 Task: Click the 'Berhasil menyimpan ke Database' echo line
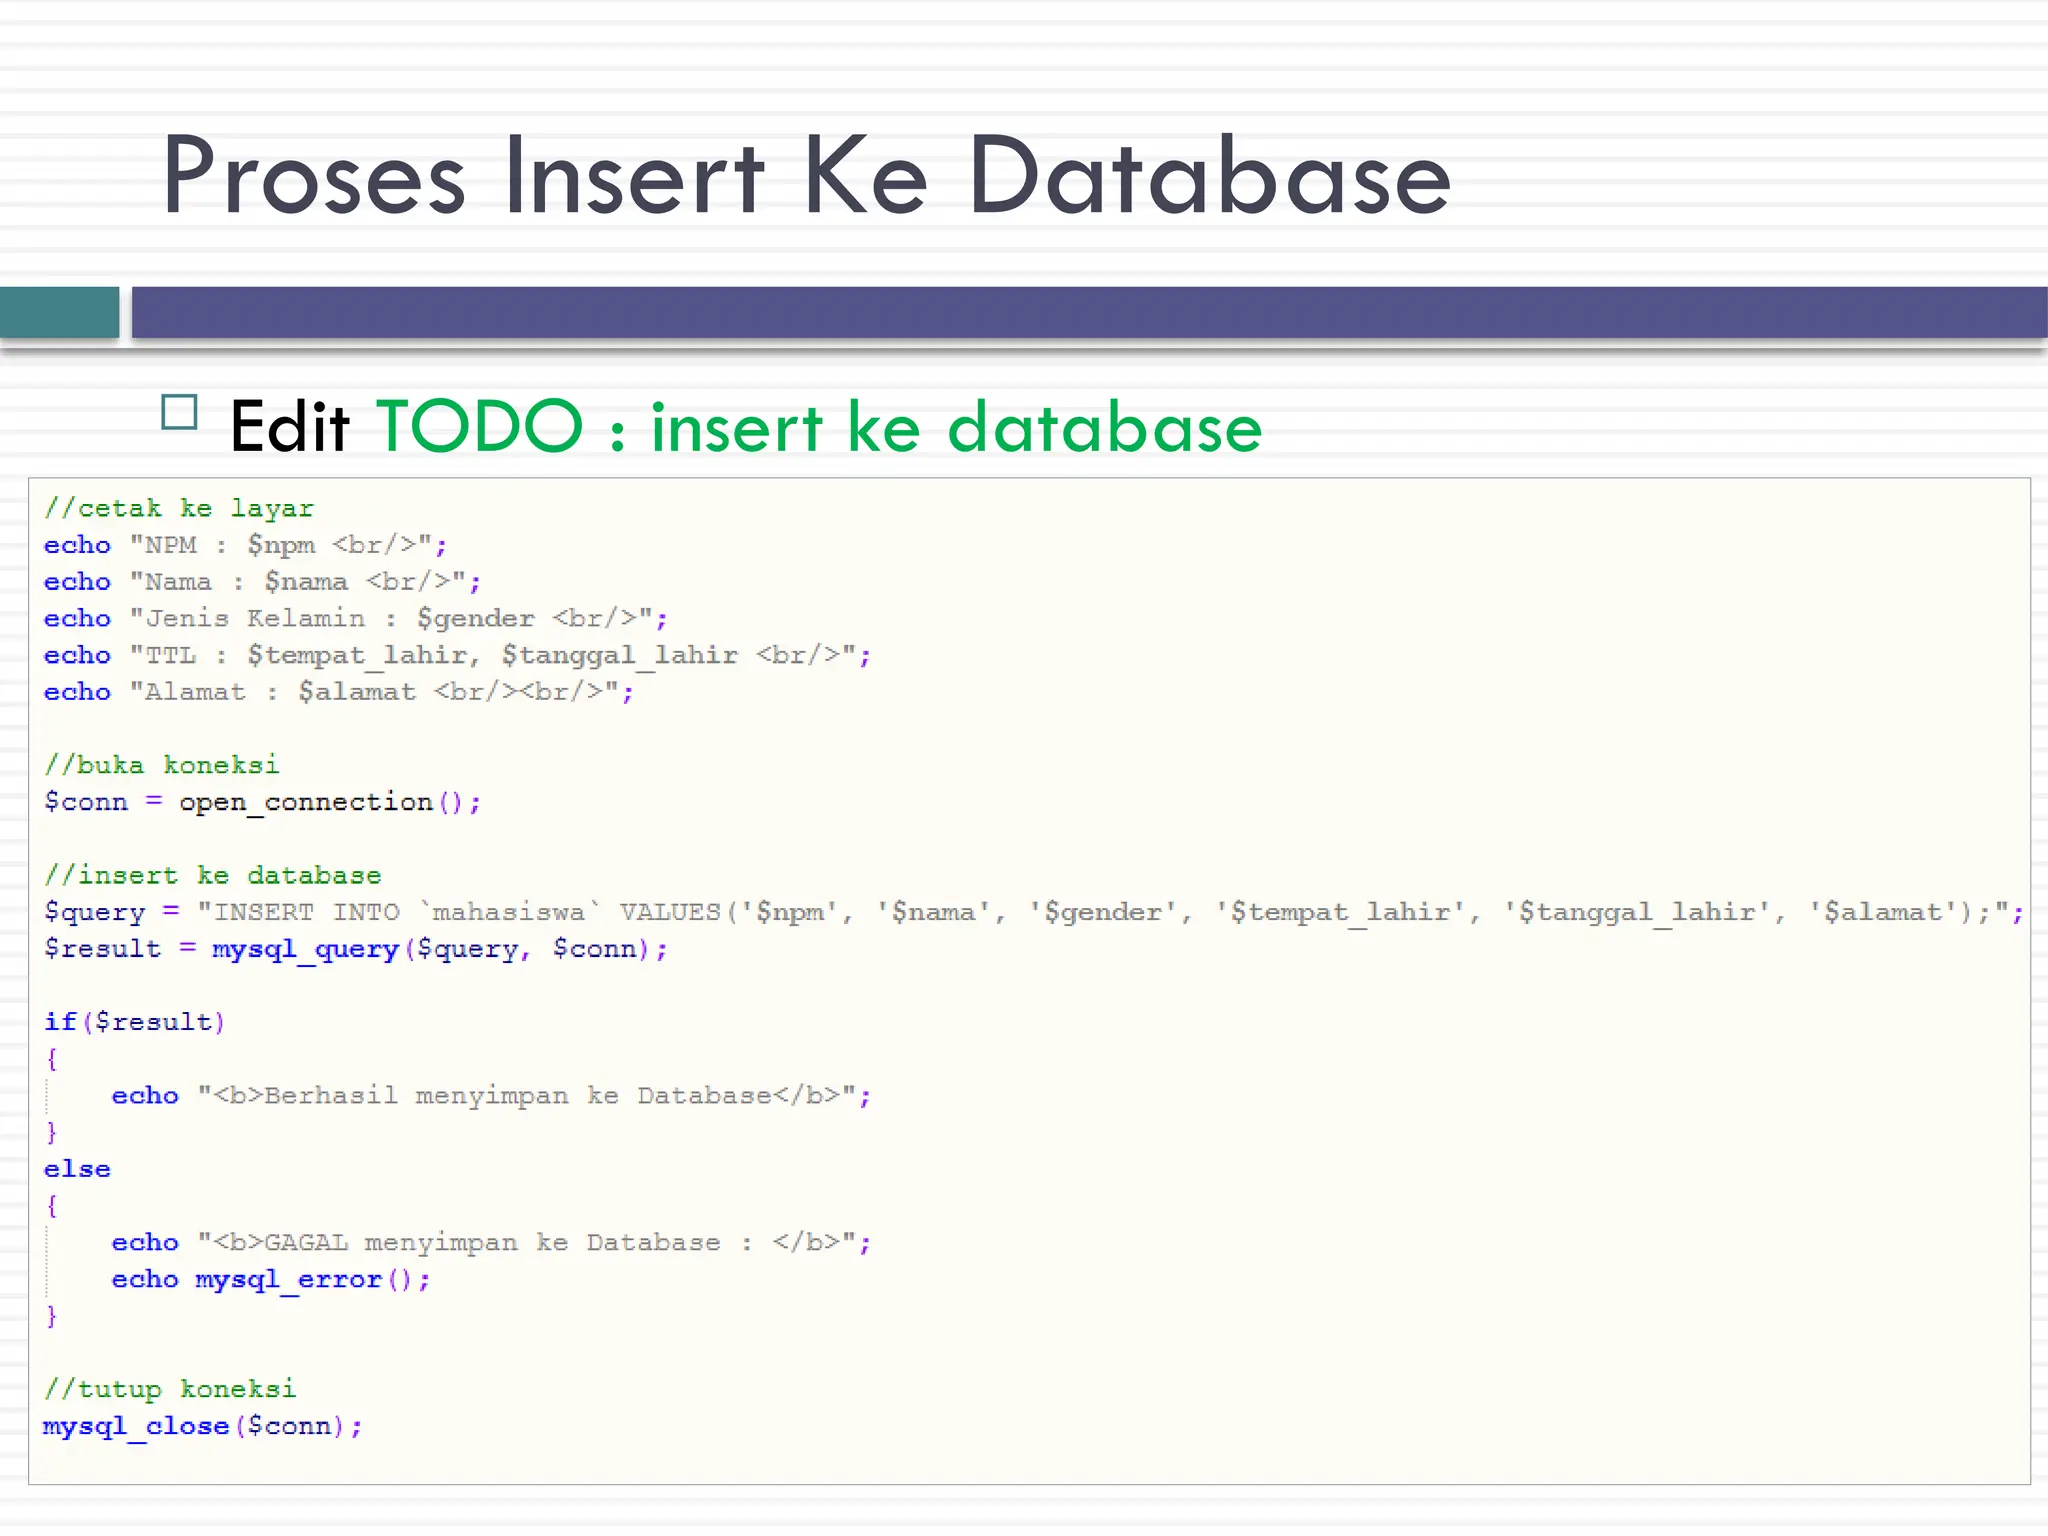click(x=491, y=1096)
